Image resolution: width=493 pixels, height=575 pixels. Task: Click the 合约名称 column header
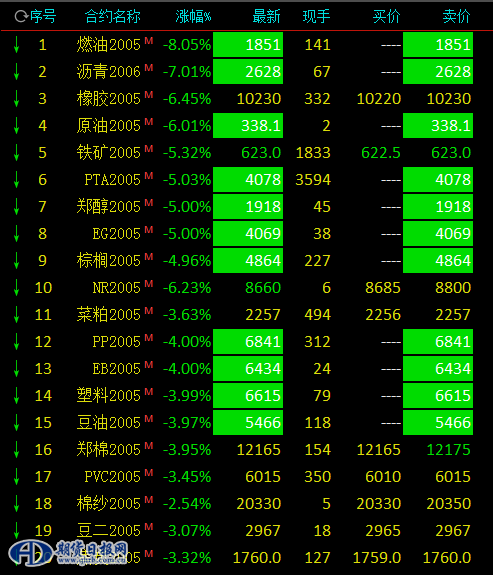113,17
